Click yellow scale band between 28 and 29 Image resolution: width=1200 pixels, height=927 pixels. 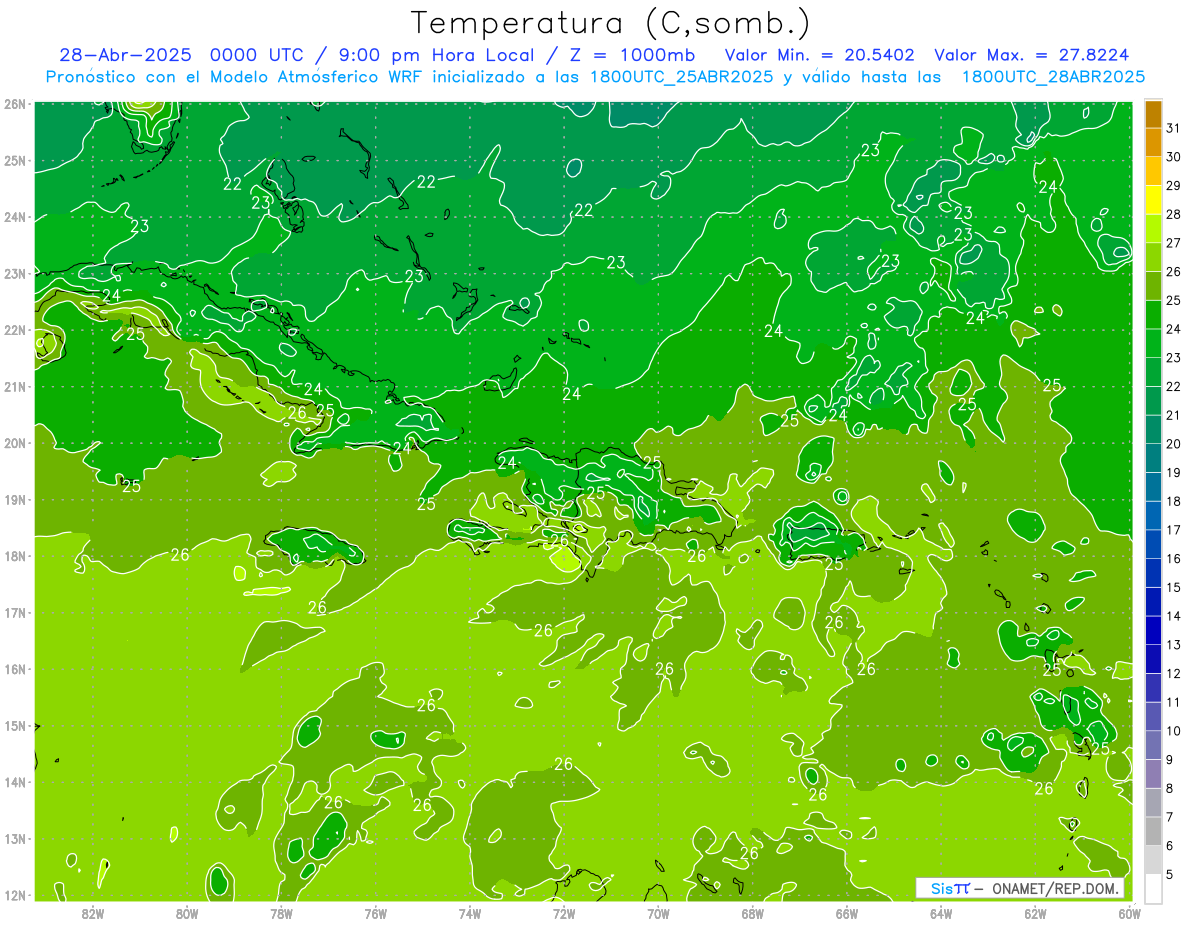1153,201
